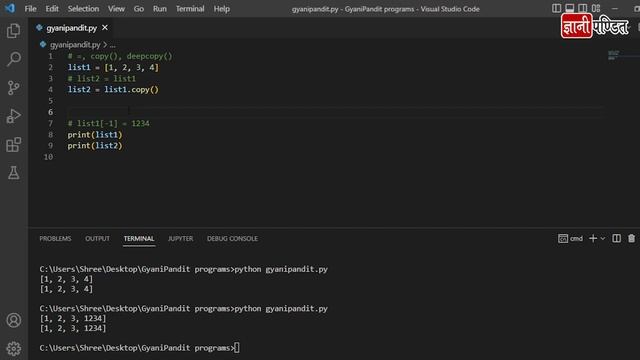The width and height of the screenshot is (640, 360).
Task: Open the Run menu
Action: [160, 9]
